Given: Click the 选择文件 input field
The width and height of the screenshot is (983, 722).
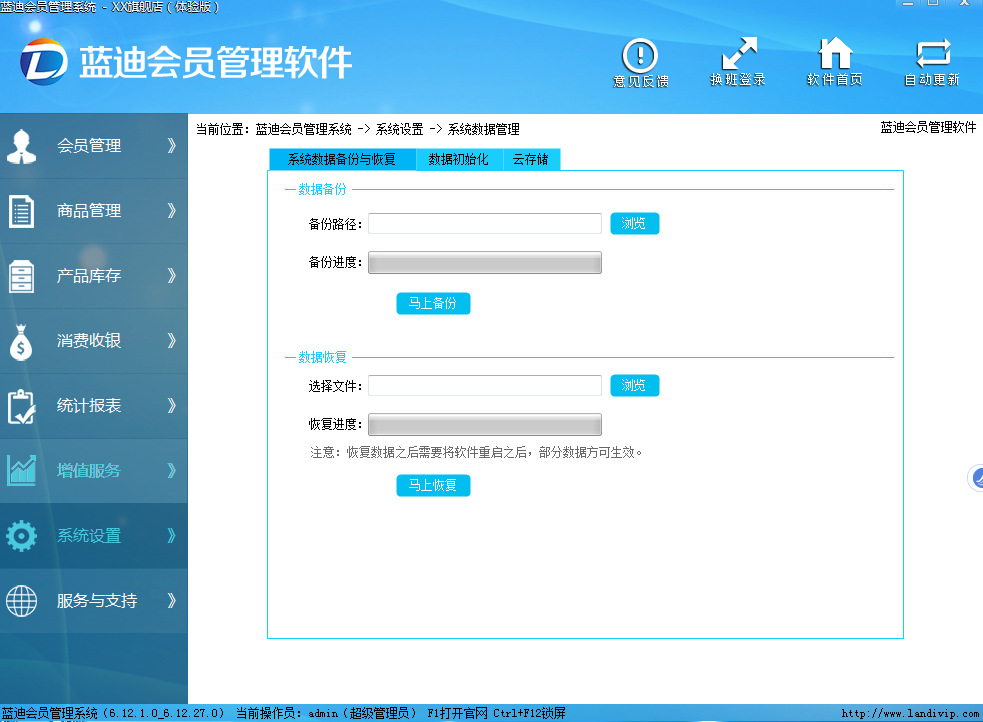Looking at the screenshot, I should pos(485,385).
